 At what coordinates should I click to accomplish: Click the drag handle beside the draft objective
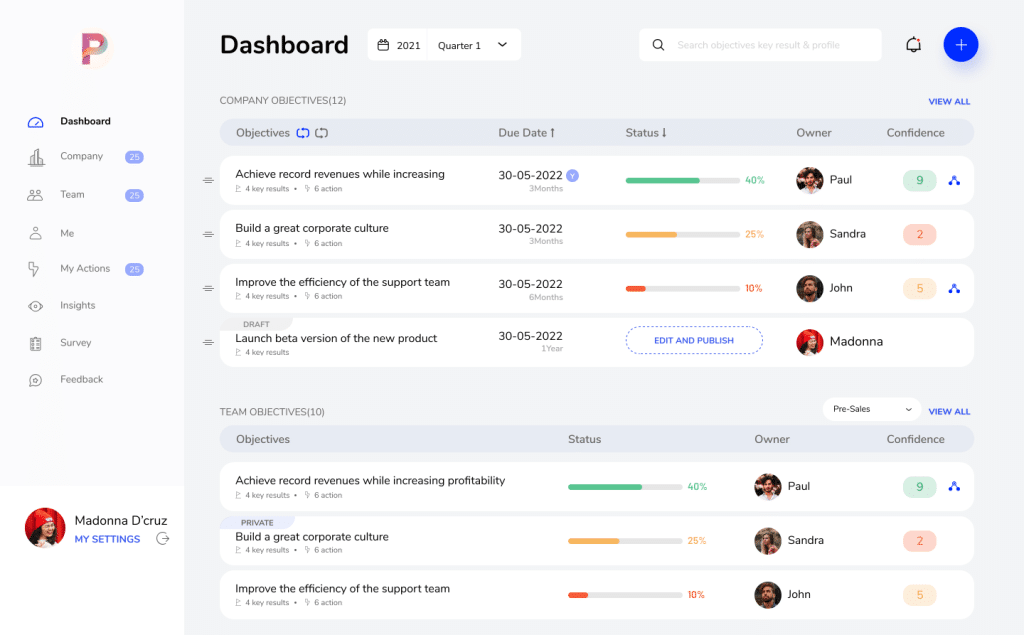pyautogui.click(x=208, y=340)
